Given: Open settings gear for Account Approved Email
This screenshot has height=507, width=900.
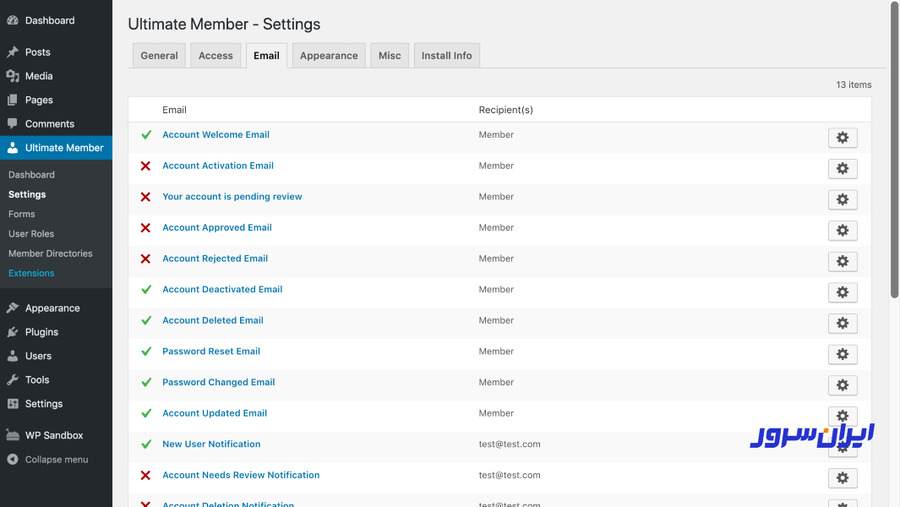Looking at the screenshot, I should coord(842,231).
